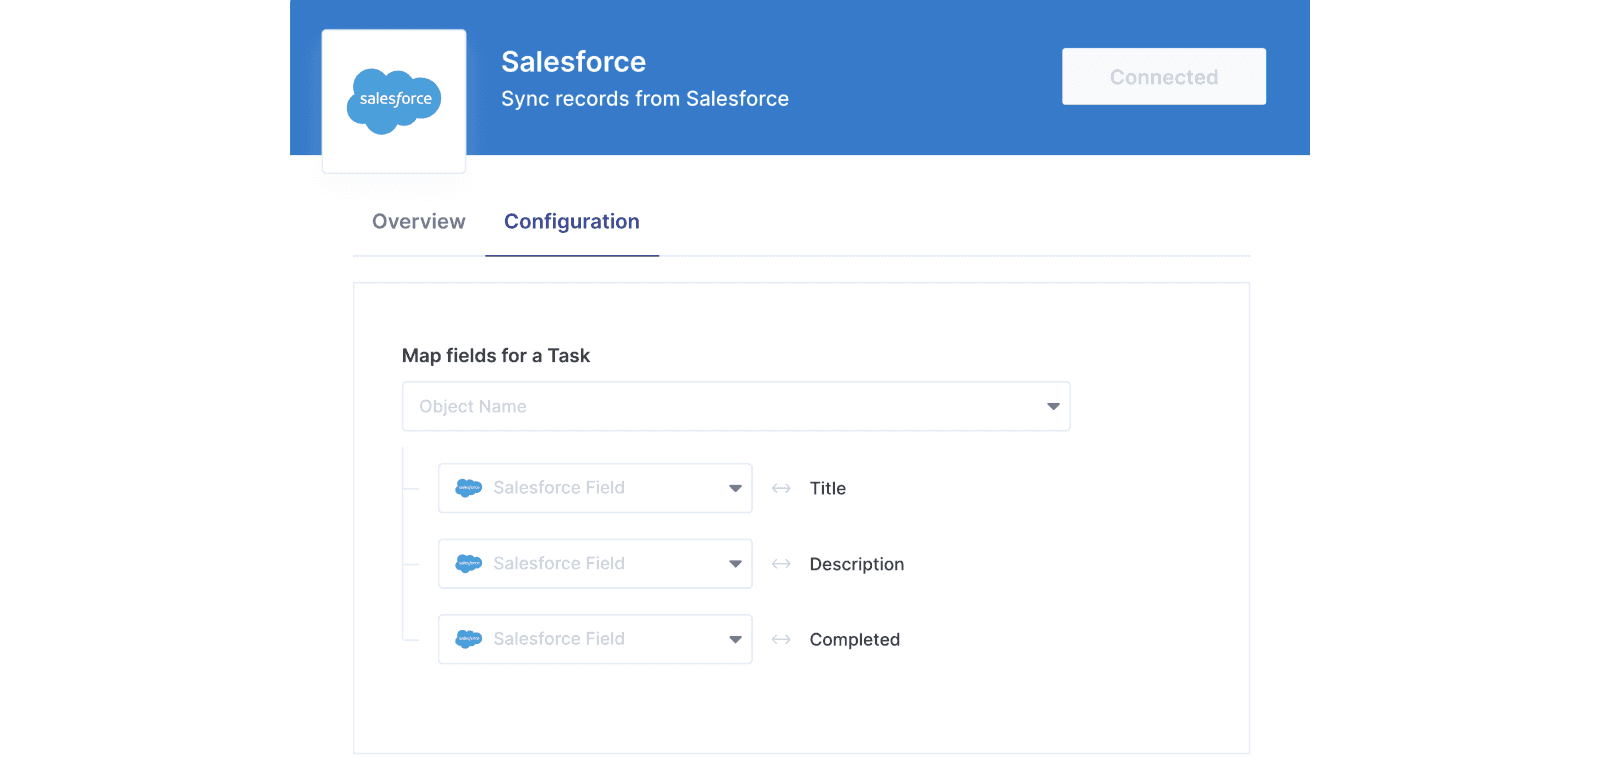Click the 'Sync records from Salesforce' subtitle
This screenshot has height=766, width=1600.
(644, 99)
